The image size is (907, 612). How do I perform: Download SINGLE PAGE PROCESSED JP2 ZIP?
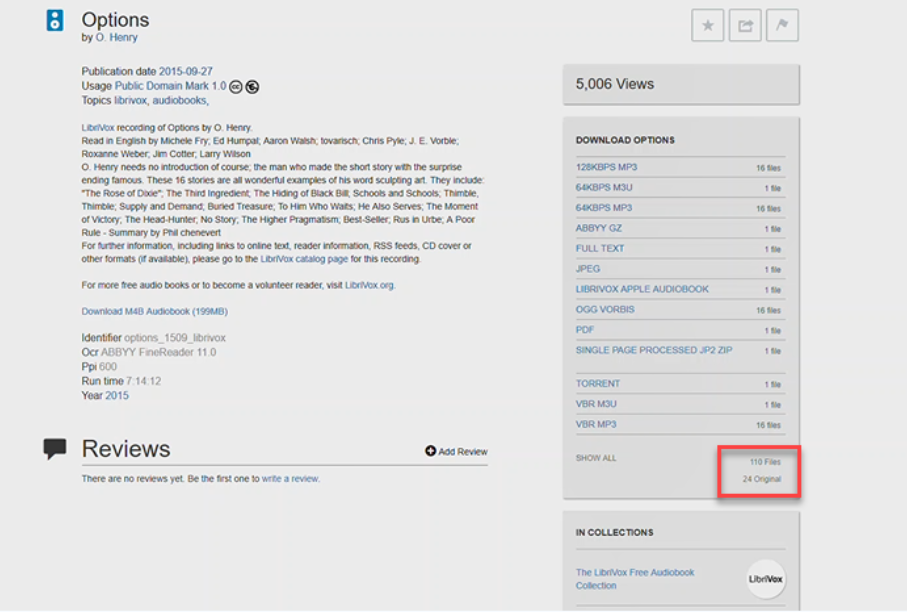click(654, 350)
